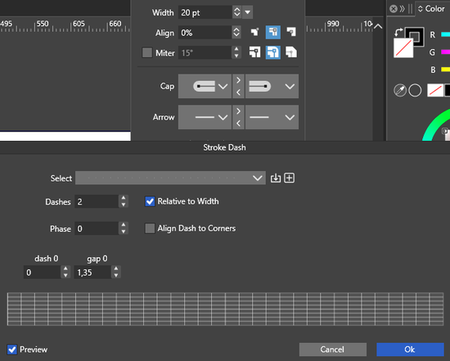The image size is (450, 361).
Task: Click the save dash preset icon
Action: coord(275,178)
